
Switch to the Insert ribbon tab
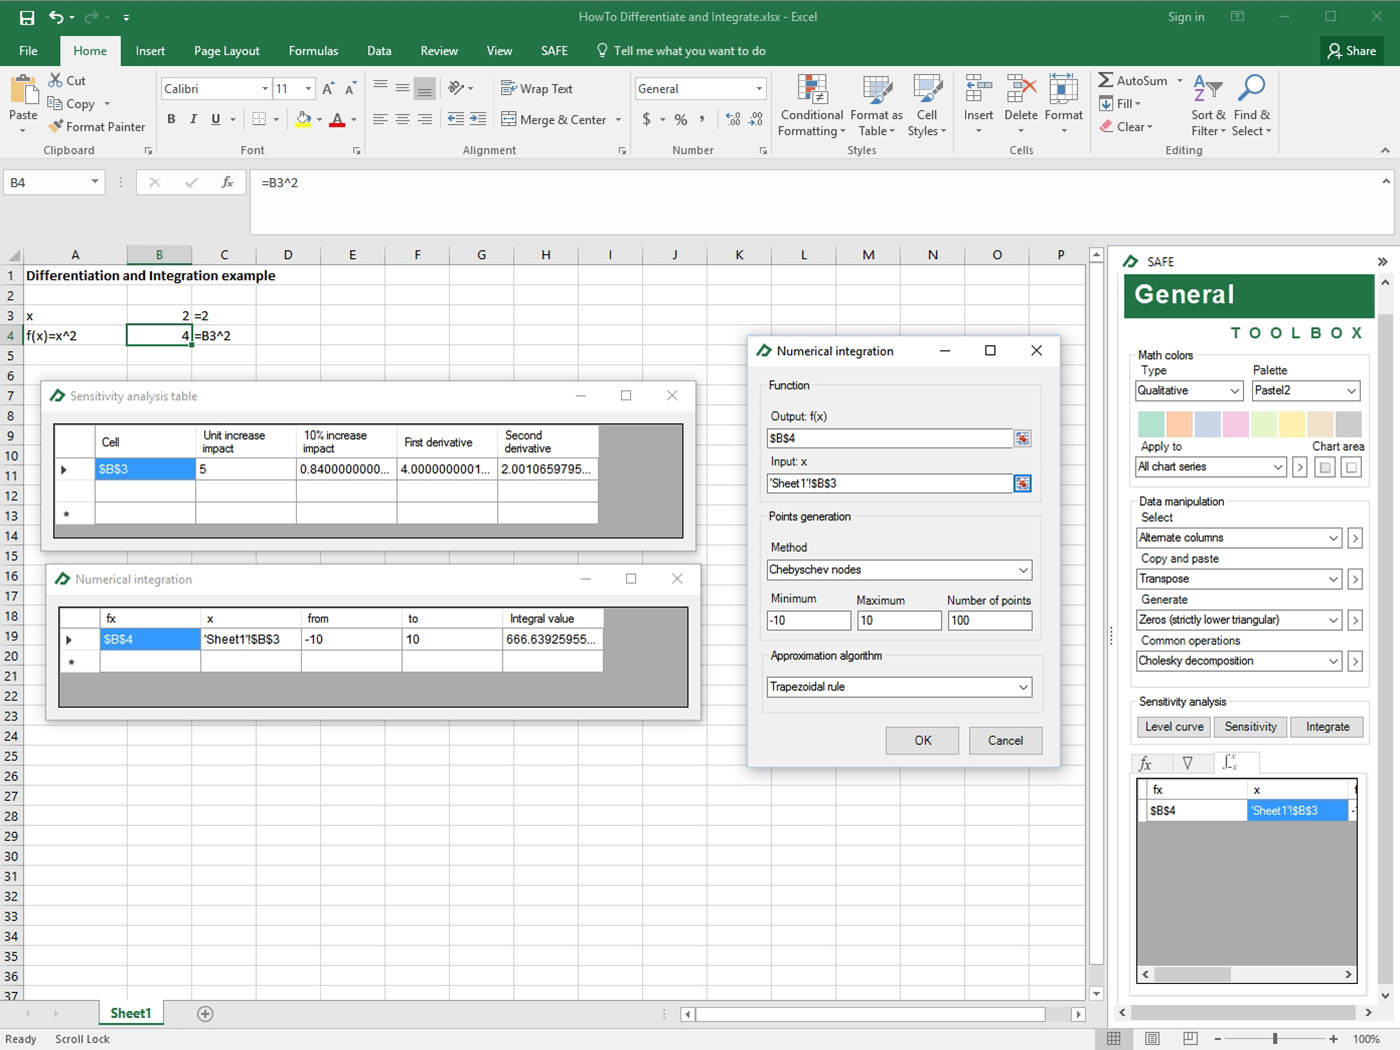point(150,51)
